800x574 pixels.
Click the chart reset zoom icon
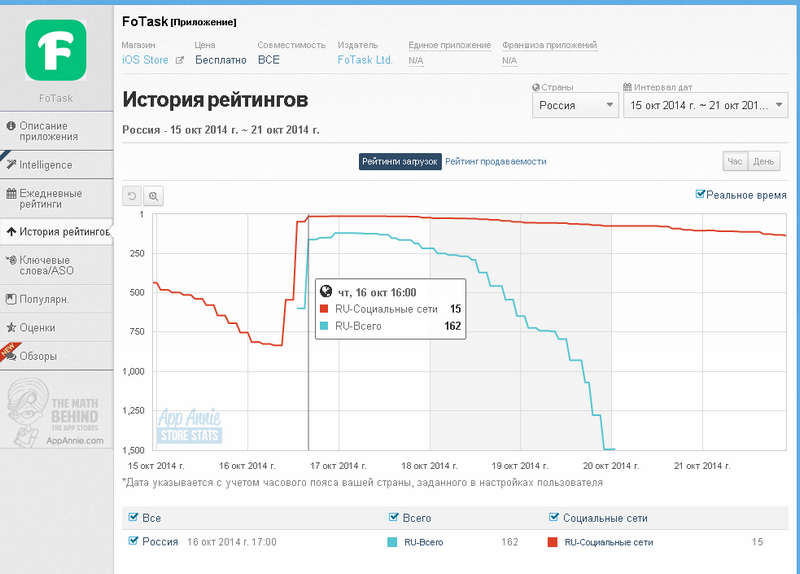pyautogui.click(x=132, y=196)
